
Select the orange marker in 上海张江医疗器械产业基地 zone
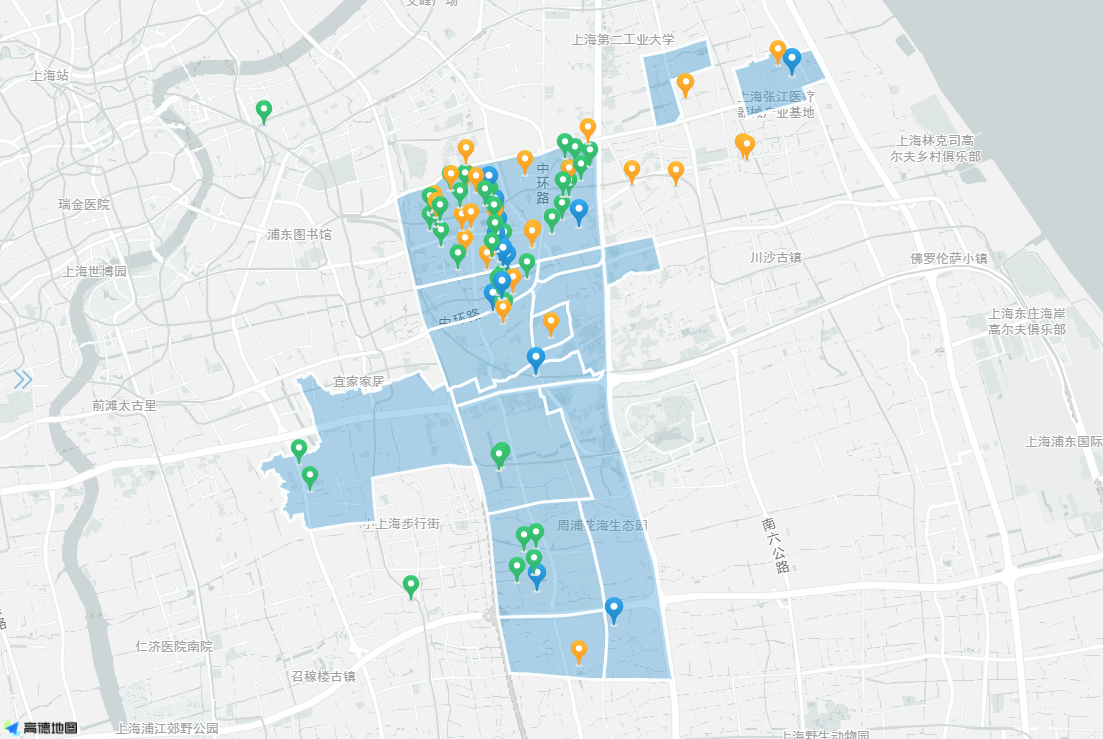point(777,52)
